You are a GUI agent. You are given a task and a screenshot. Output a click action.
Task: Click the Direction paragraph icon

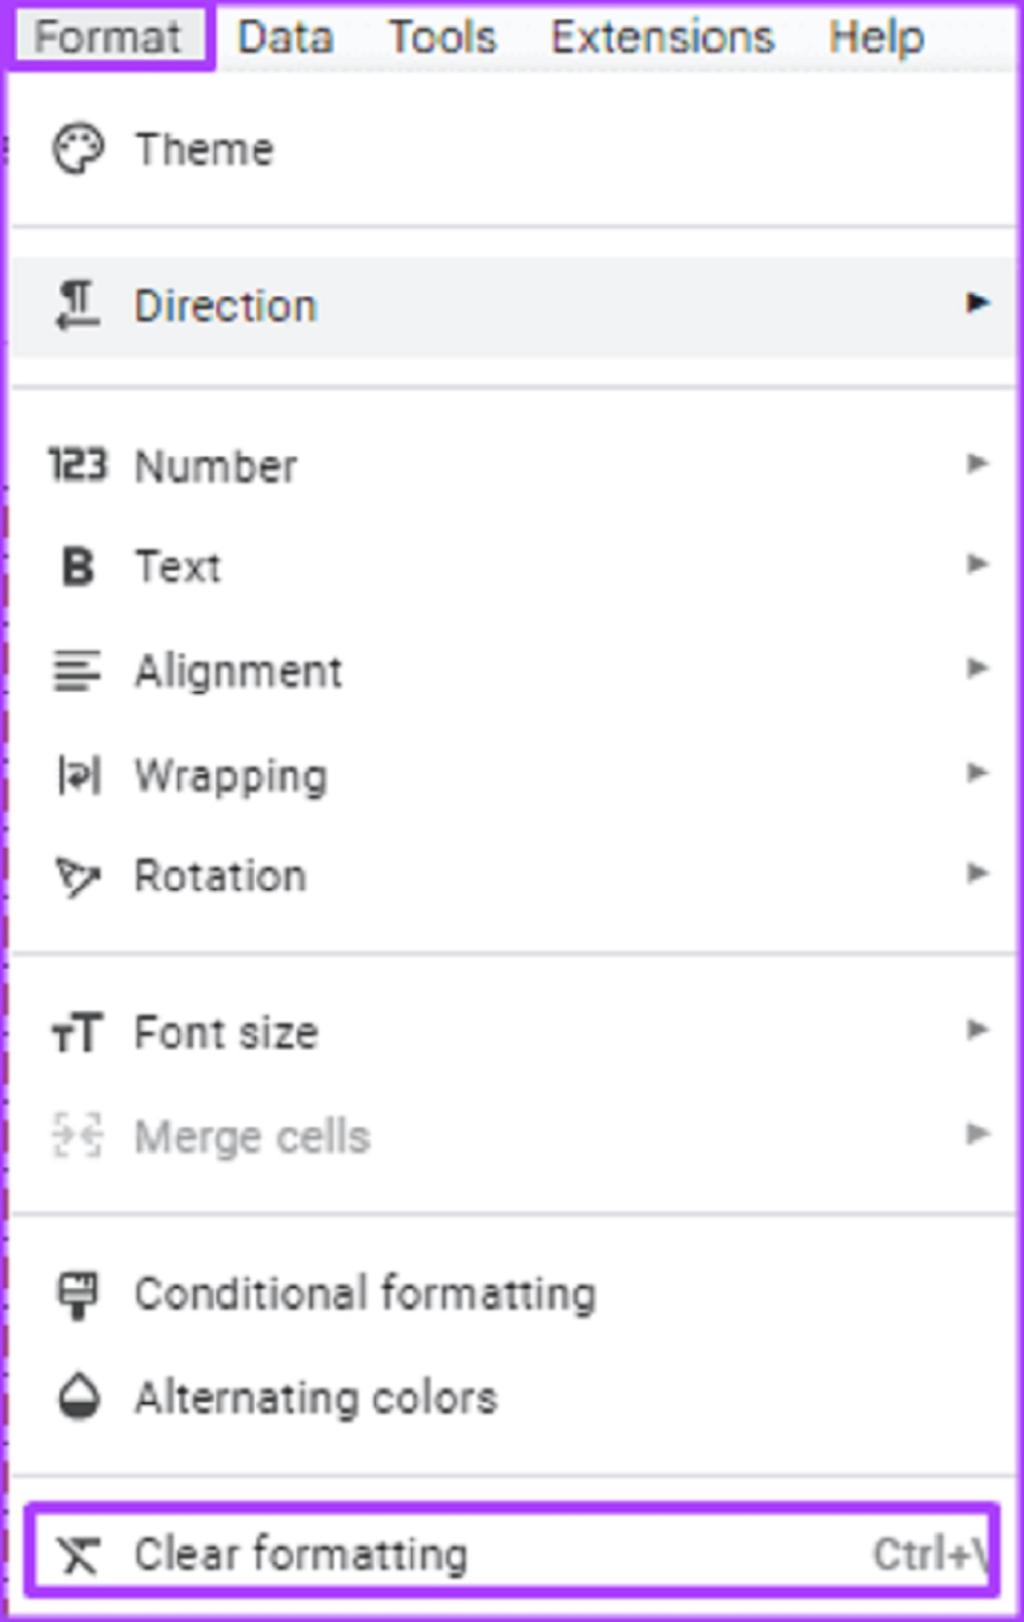(x=77, y=305)
